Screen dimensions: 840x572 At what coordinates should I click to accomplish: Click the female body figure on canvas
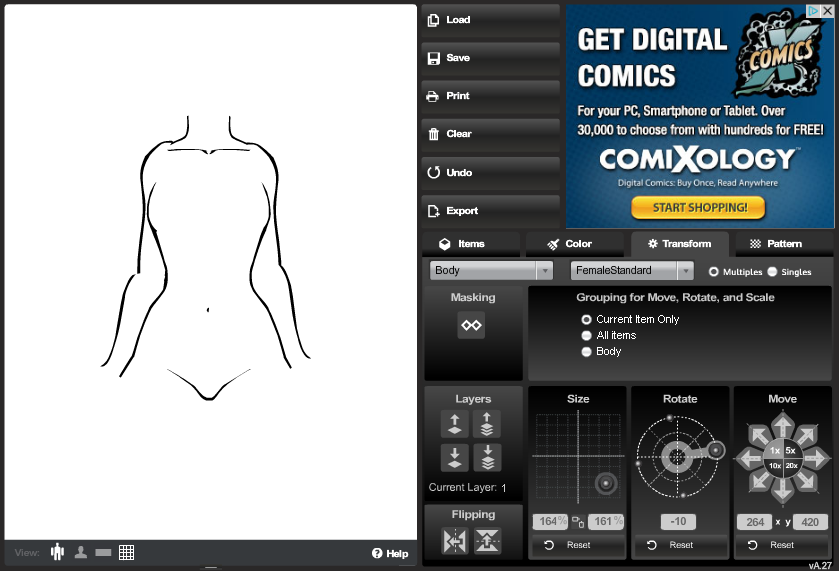pos(206,257)
